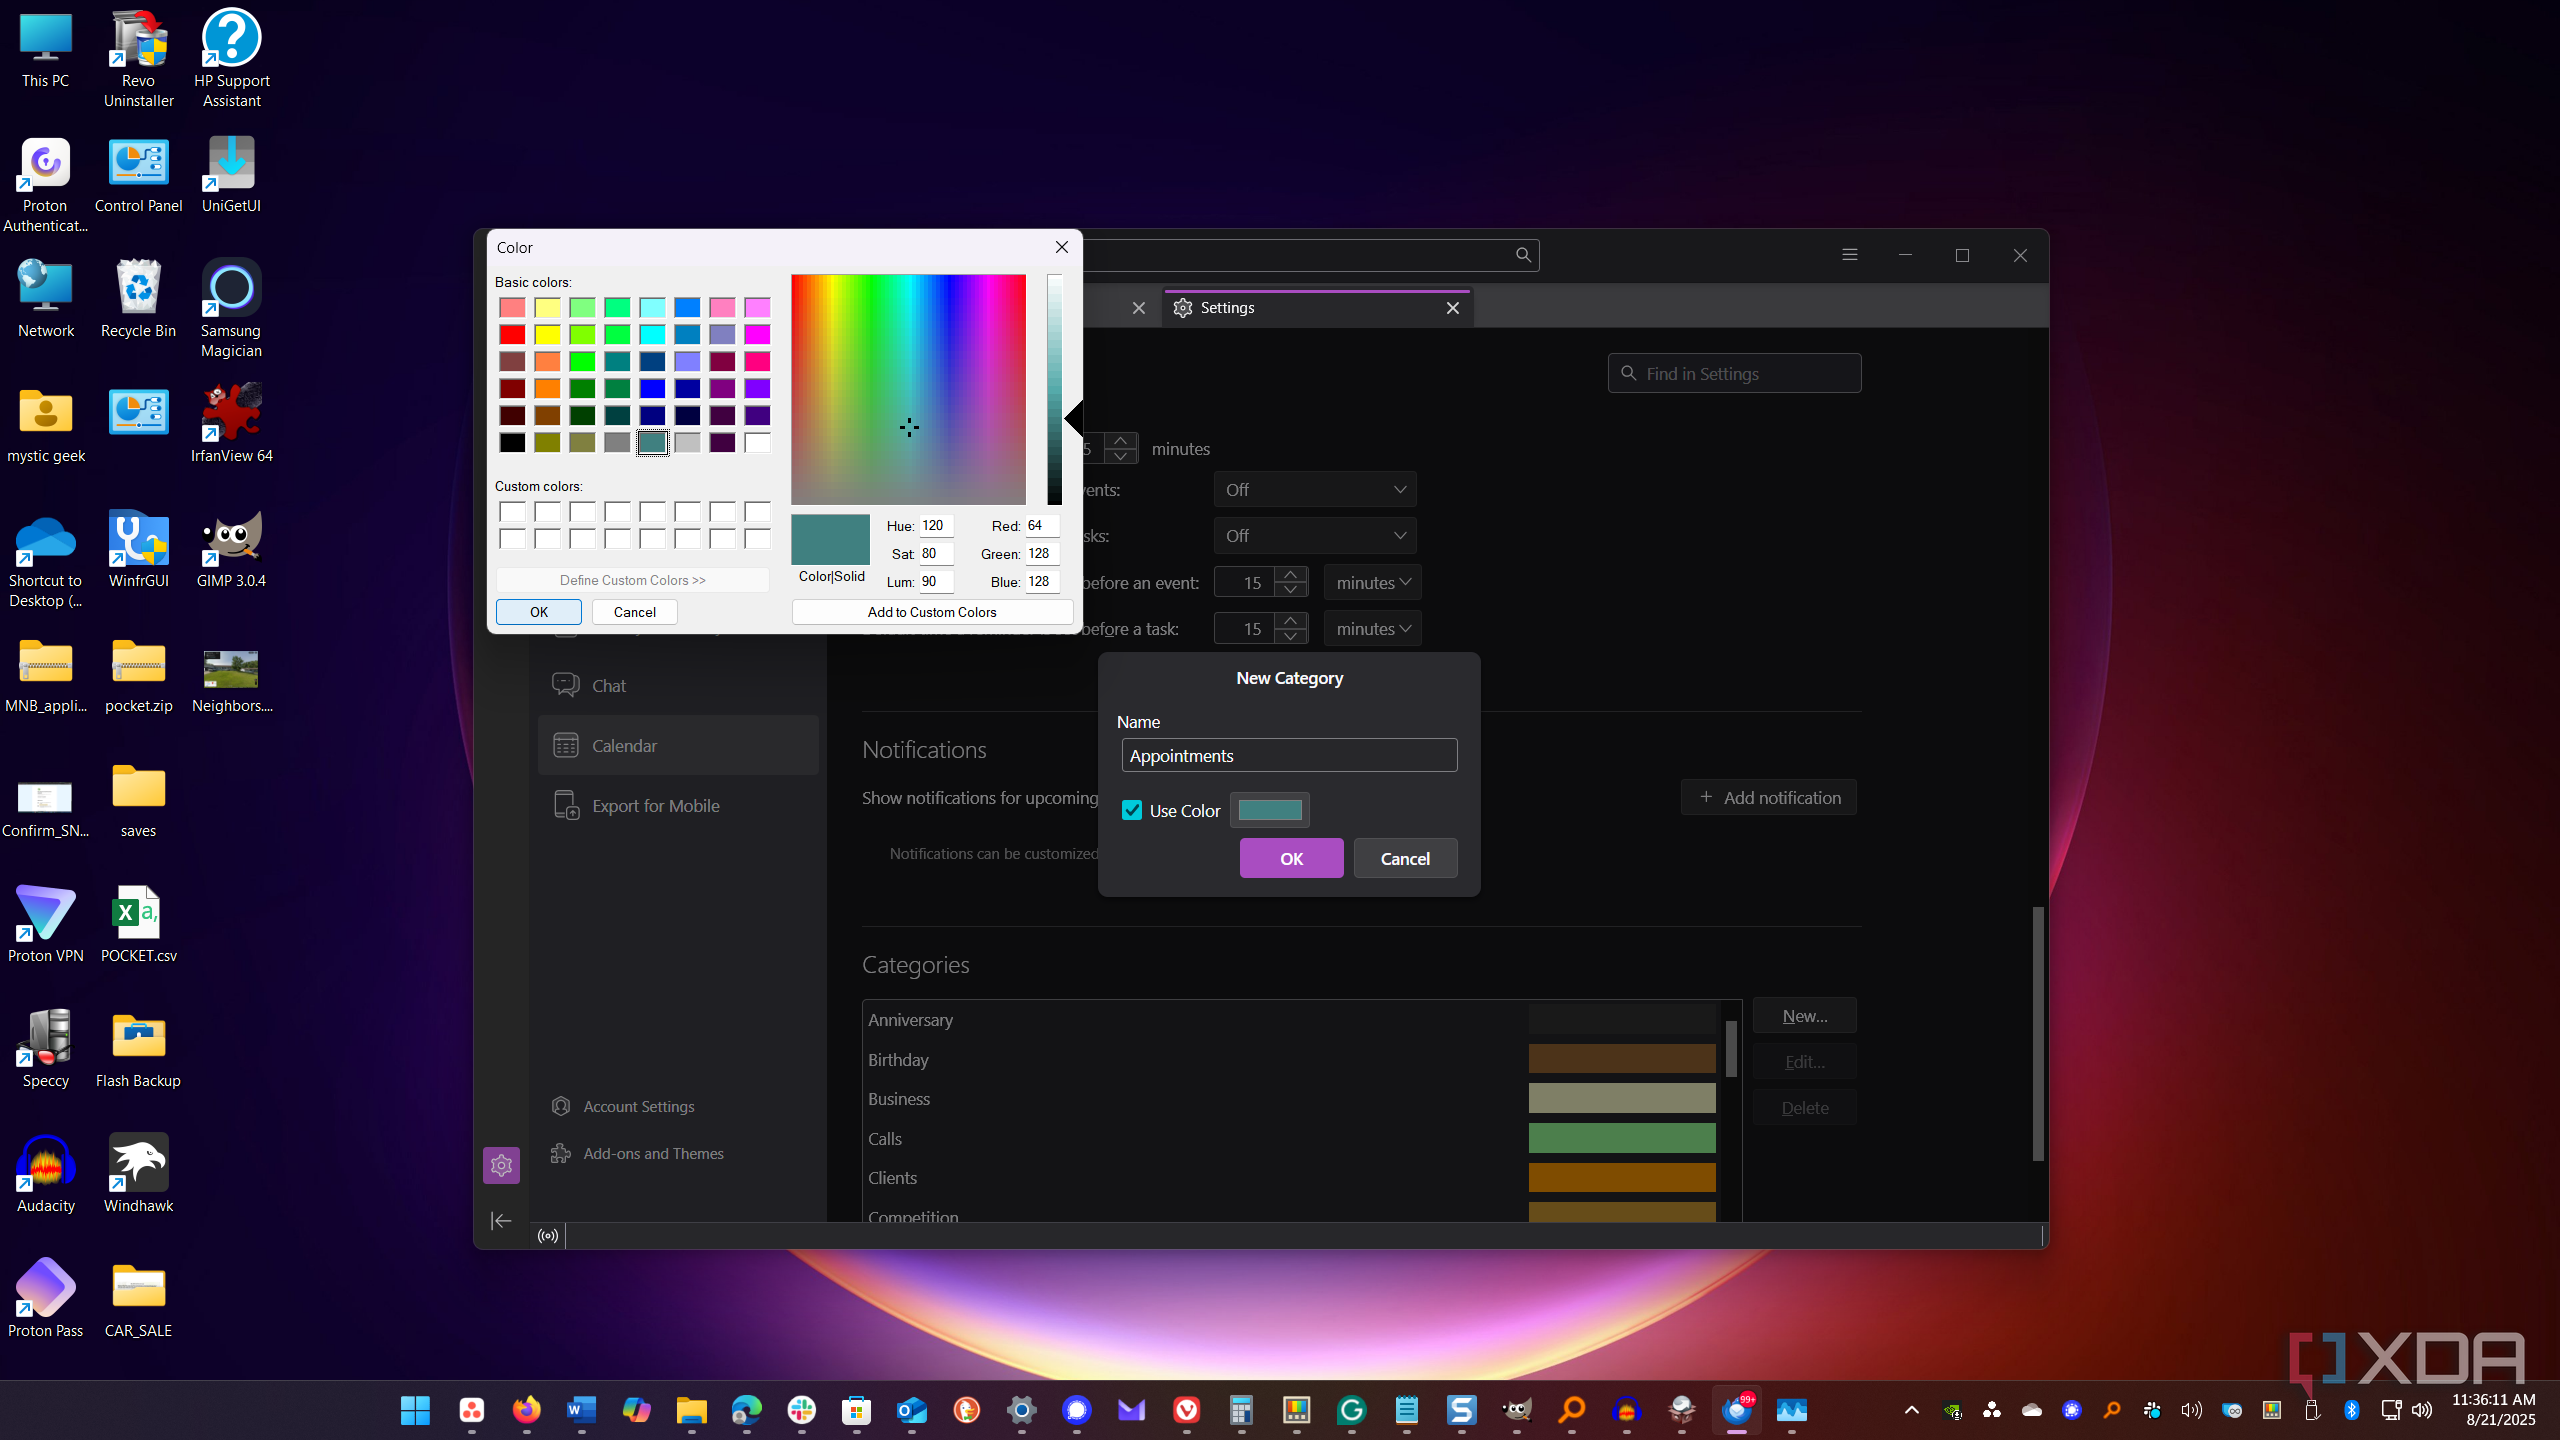Click the luminance slider bar in Color dialog
This screenshot has height=1440, width=2560.
tap(1054, 390)
